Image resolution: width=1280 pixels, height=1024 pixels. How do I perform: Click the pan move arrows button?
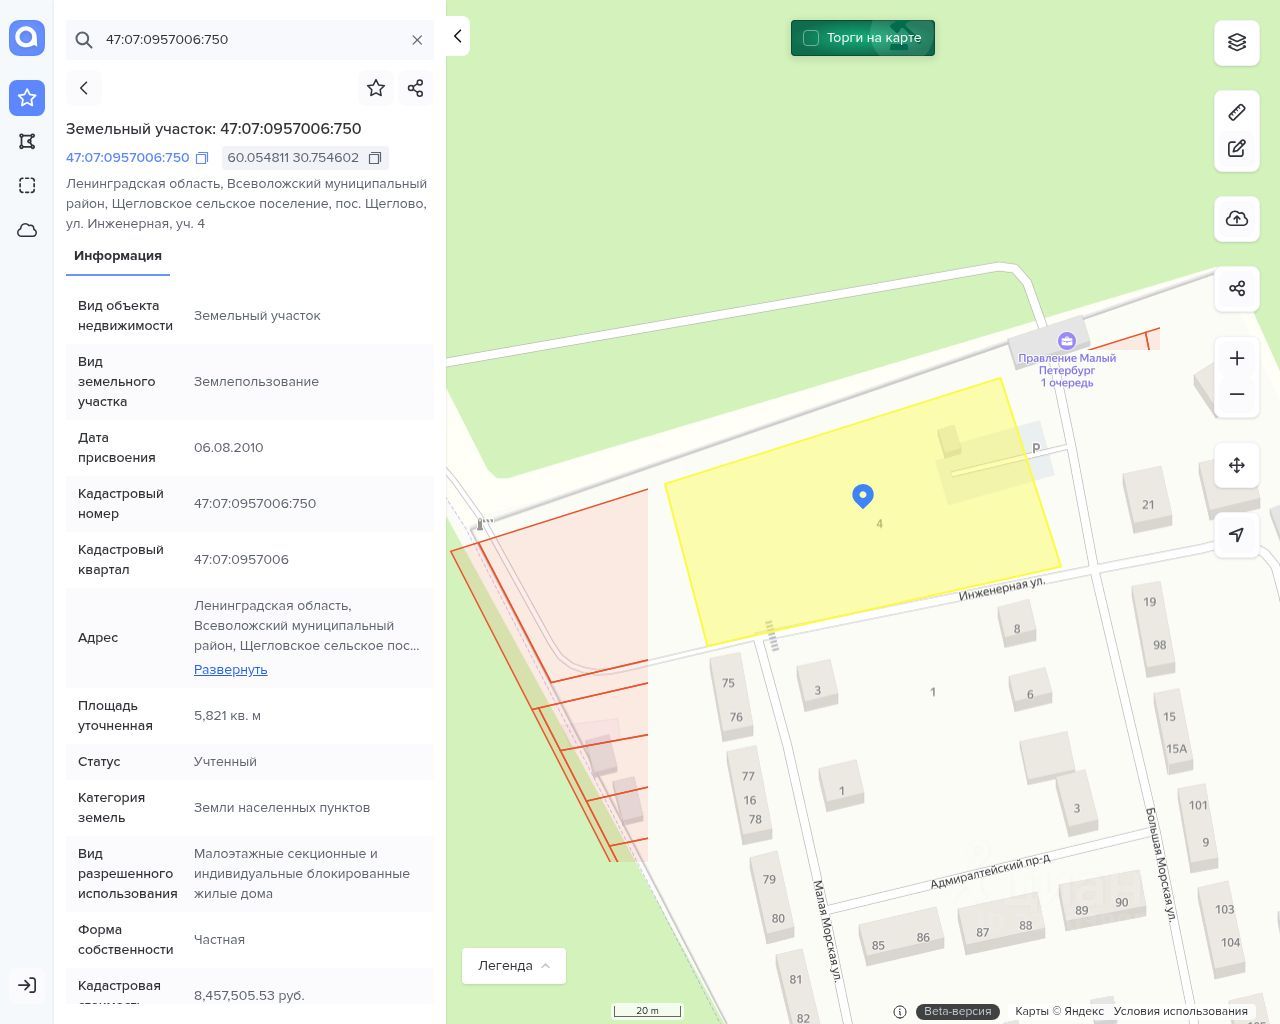(1237, 465)
